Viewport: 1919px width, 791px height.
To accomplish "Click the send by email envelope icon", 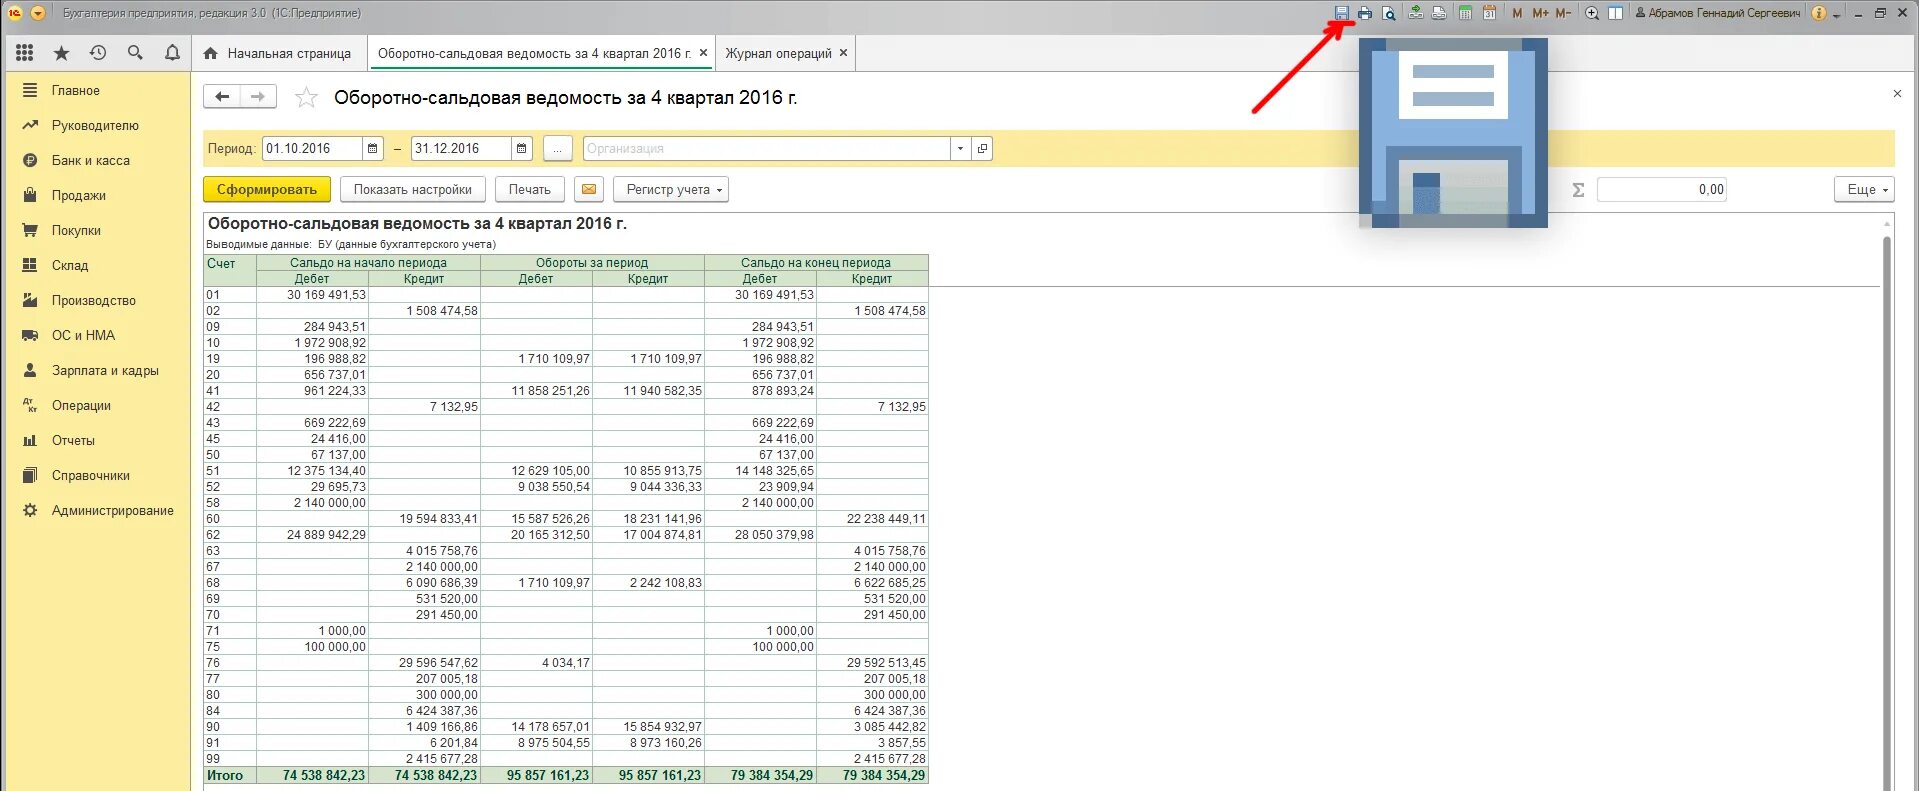I will [589, 189].
